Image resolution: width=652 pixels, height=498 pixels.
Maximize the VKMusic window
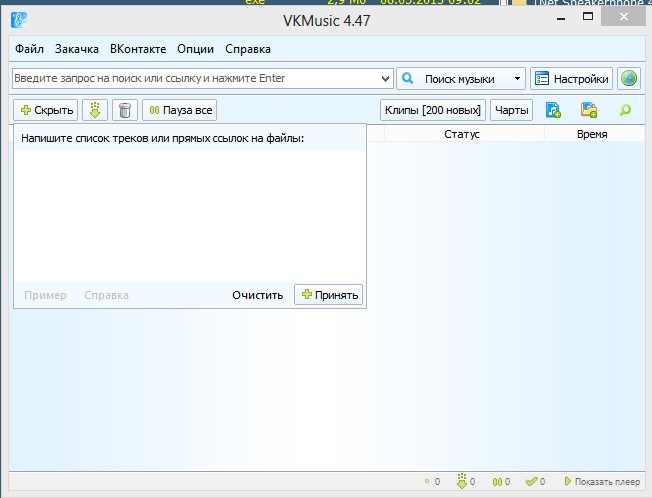[x=588, y=17]
